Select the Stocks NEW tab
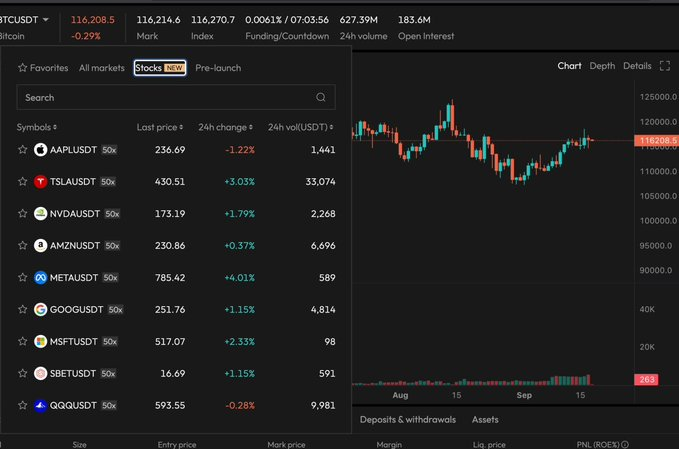Screen dimensions: 679x449 (160, 68)
